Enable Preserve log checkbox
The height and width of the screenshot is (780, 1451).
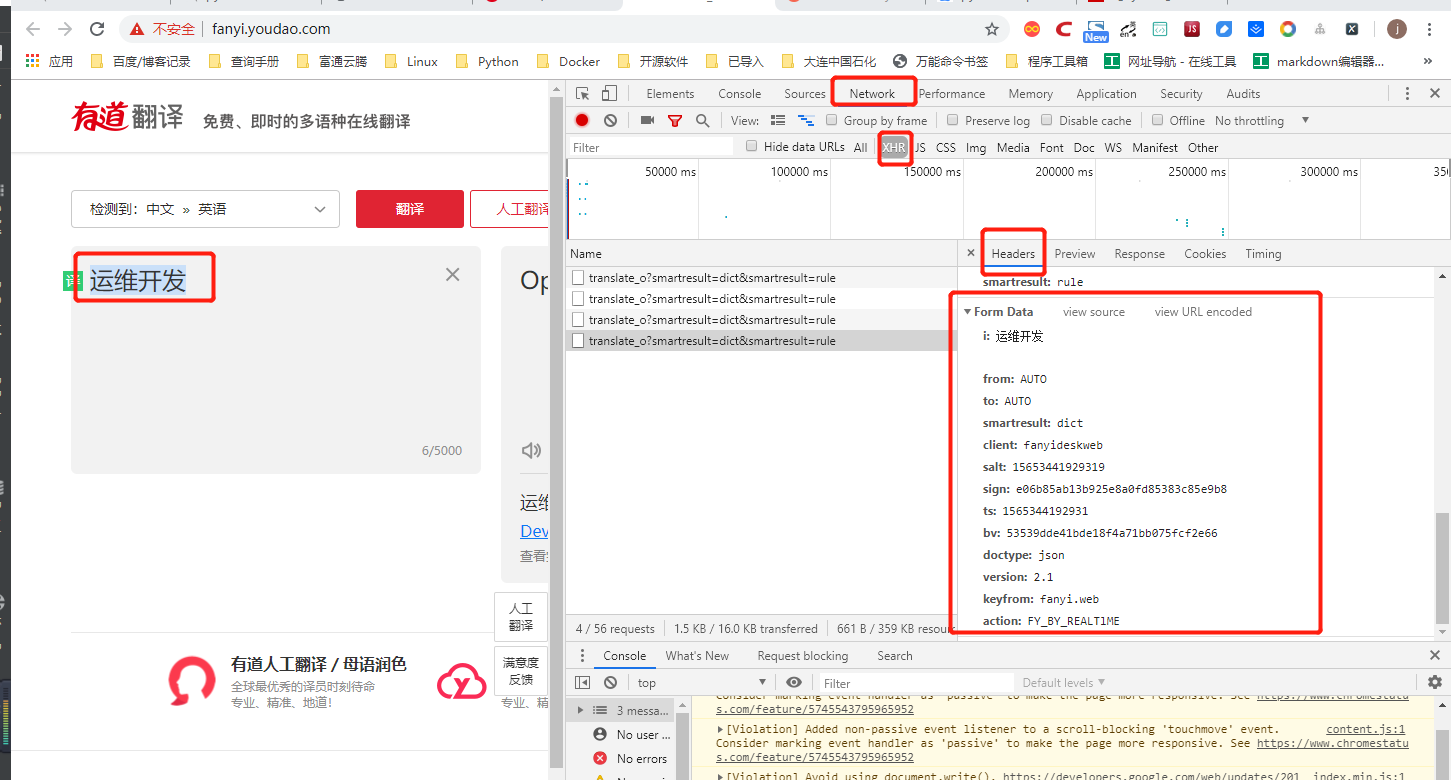point(953,120)
